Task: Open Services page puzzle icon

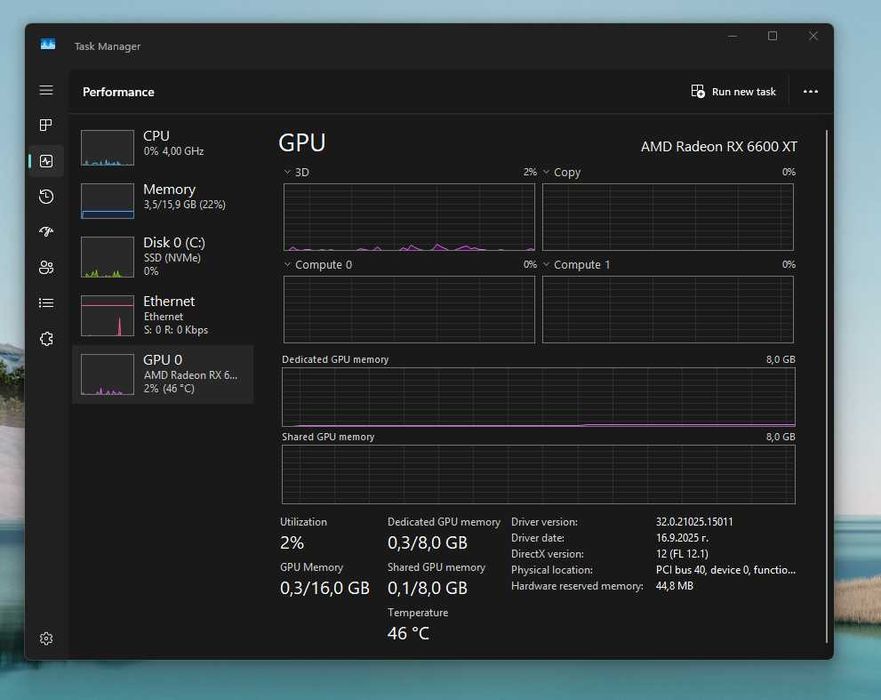Action: [x=46, y=339]
